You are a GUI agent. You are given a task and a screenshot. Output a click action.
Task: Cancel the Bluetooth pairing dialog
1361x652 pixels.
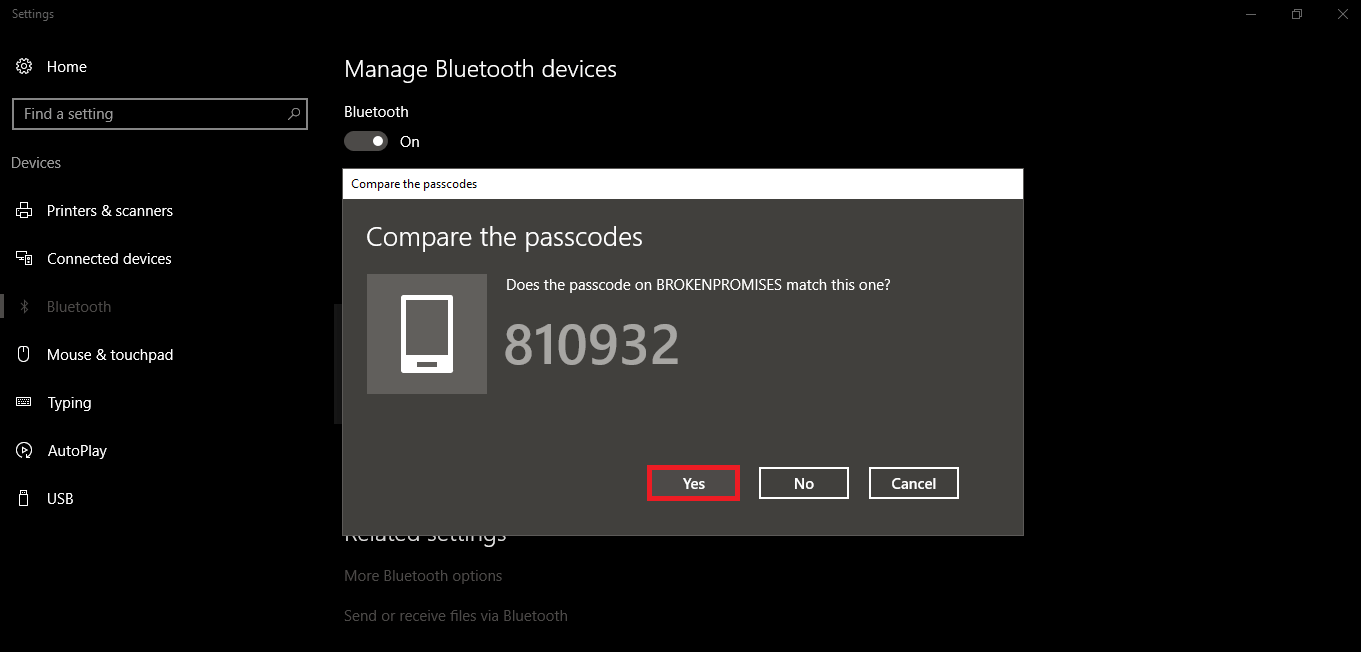pyautogui.click(x=913, y=483)
